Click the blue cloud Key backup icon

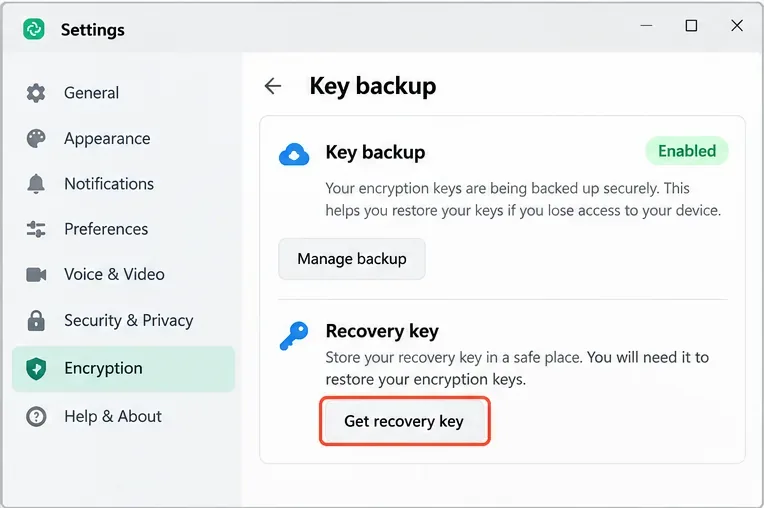(294, 154)
